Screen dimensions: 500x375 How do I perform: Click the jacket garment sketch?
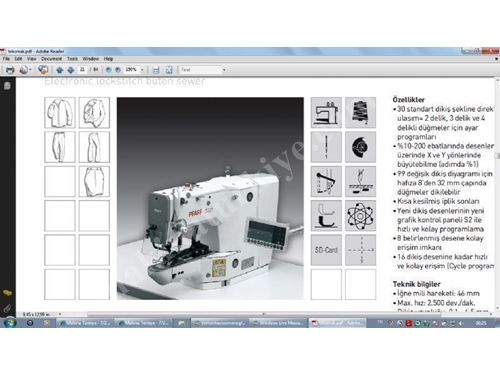94,113
